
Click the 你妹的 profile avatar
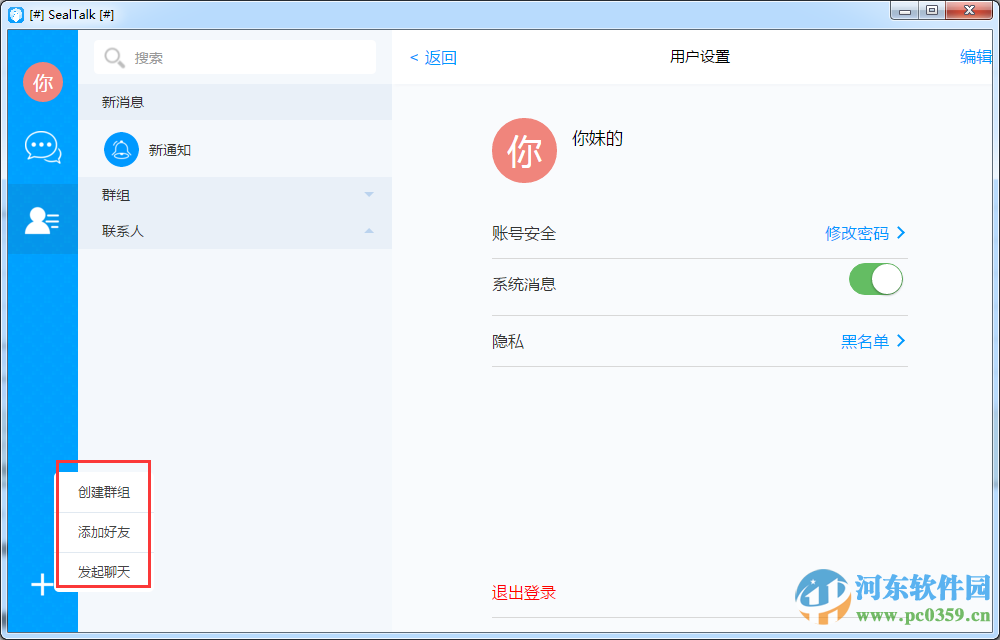point(524,150)
